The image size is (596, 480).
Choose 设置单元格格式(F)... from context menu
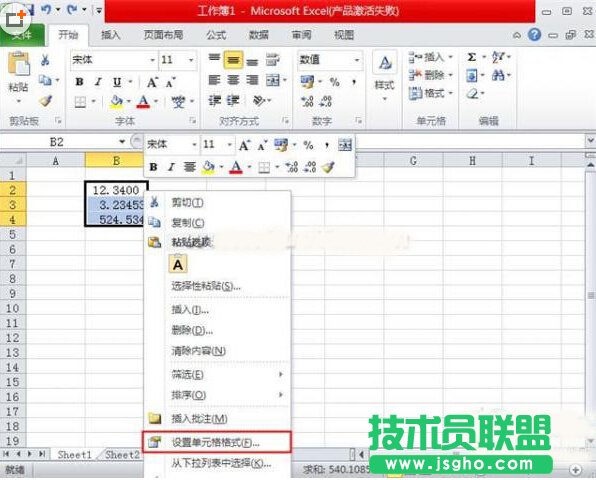coord(217,442)
